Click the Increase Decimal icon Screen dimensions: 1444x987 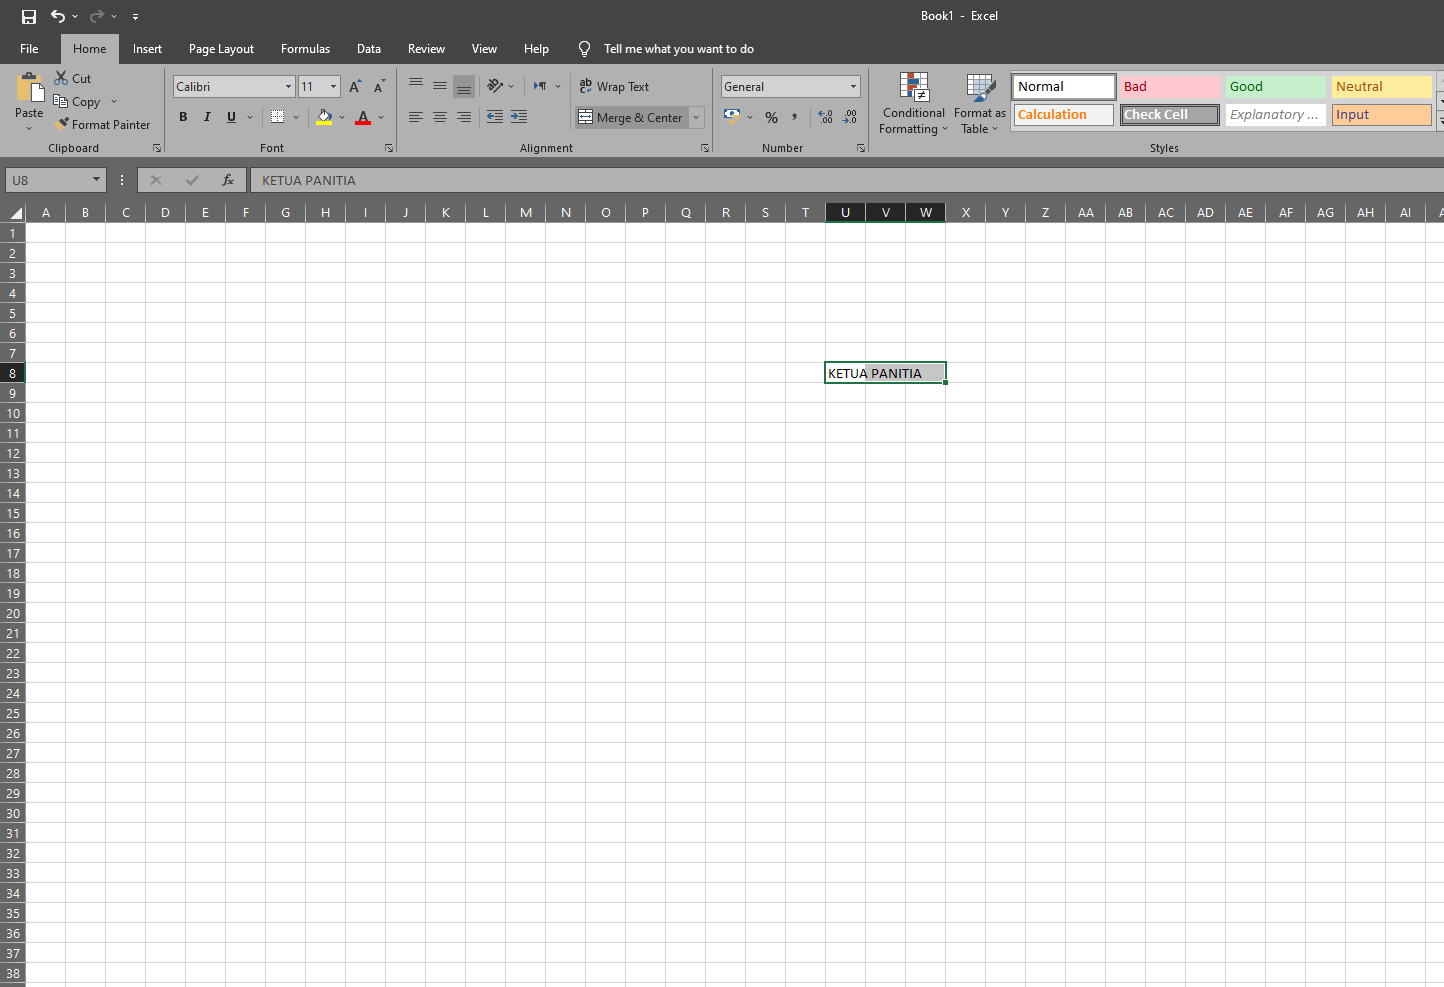[825, 117]
